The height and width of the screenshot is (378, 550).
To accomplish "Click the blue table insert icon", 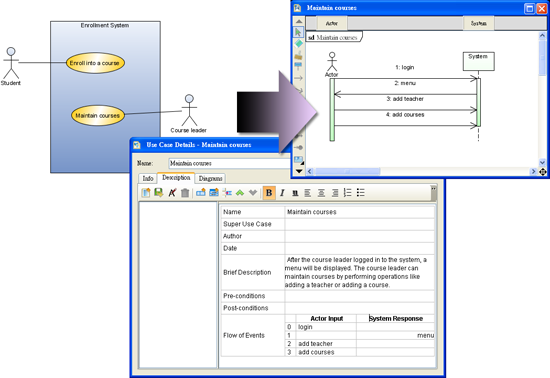I will pos(214,193).
